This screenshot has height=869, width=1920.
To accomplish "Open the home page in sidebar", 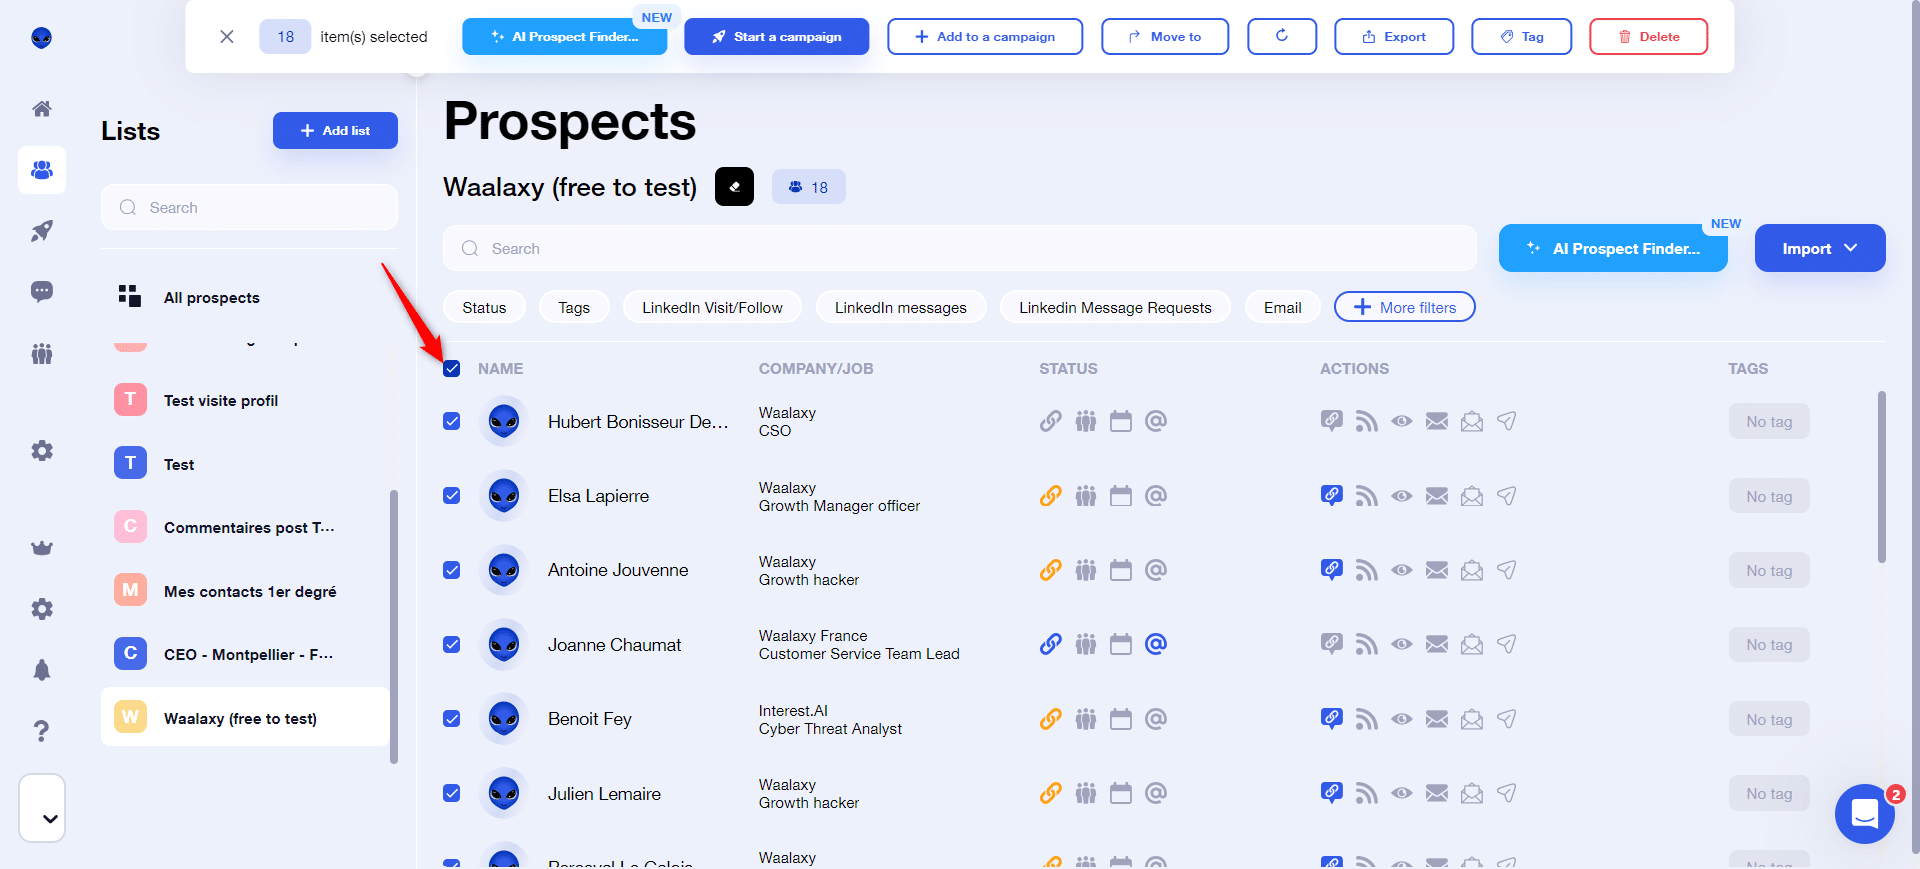I will (x=42, y=109).
